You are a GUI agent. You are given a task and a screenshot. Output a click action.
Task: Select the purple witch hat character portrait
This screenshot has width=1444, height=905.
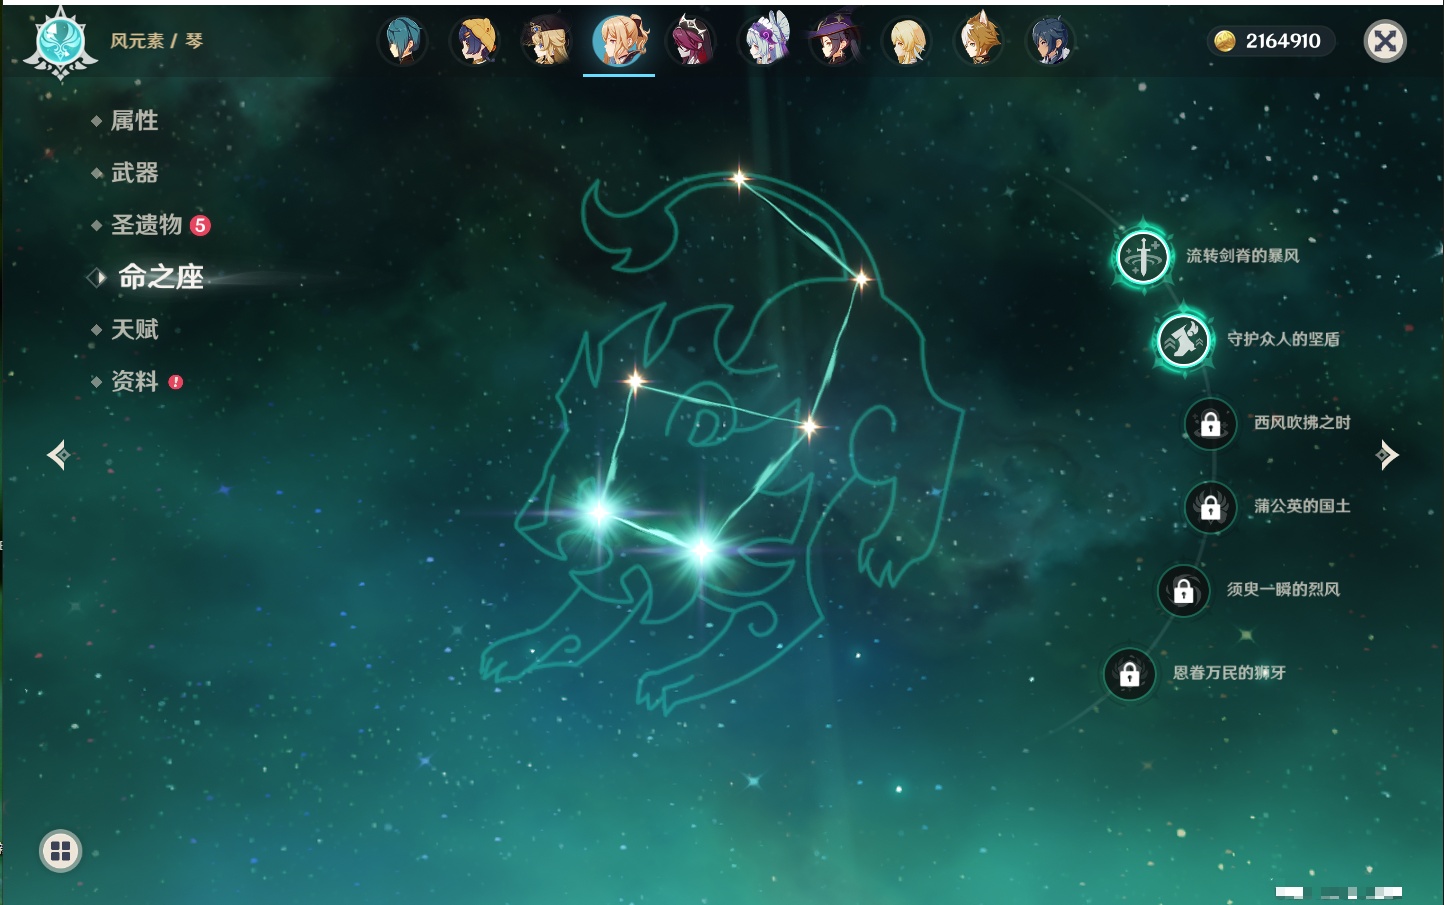(835, 41)
